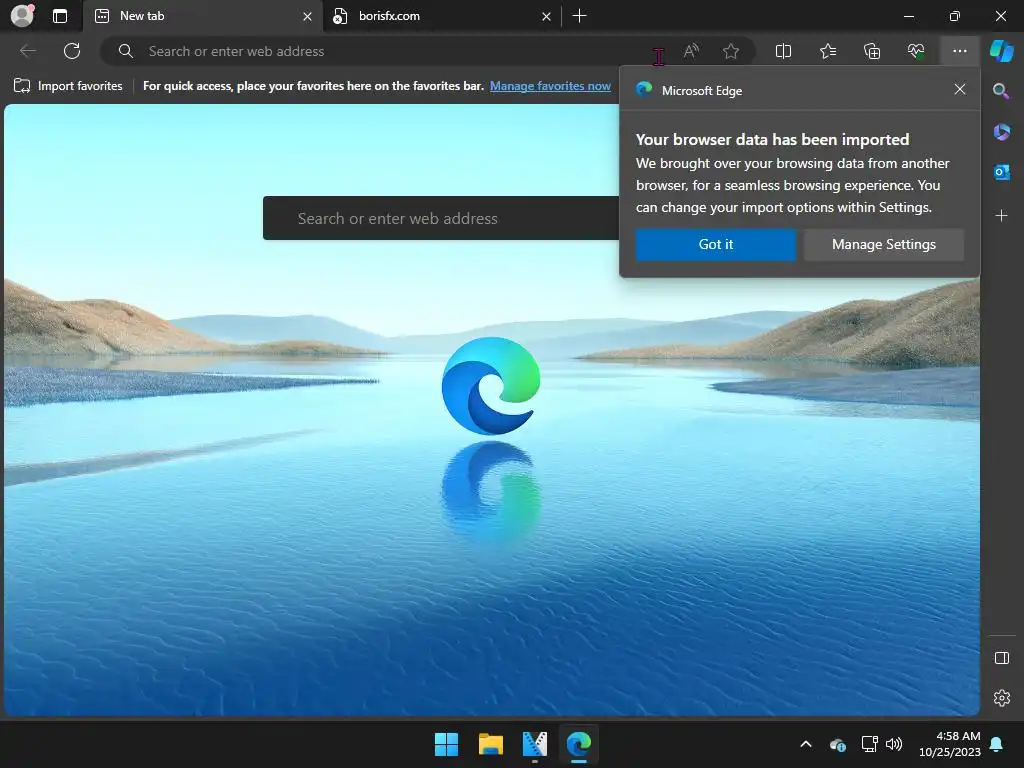The image size is (1024, 768).
Task: Click the Edge taskbar icon
Action: click(x=579, y=744)
